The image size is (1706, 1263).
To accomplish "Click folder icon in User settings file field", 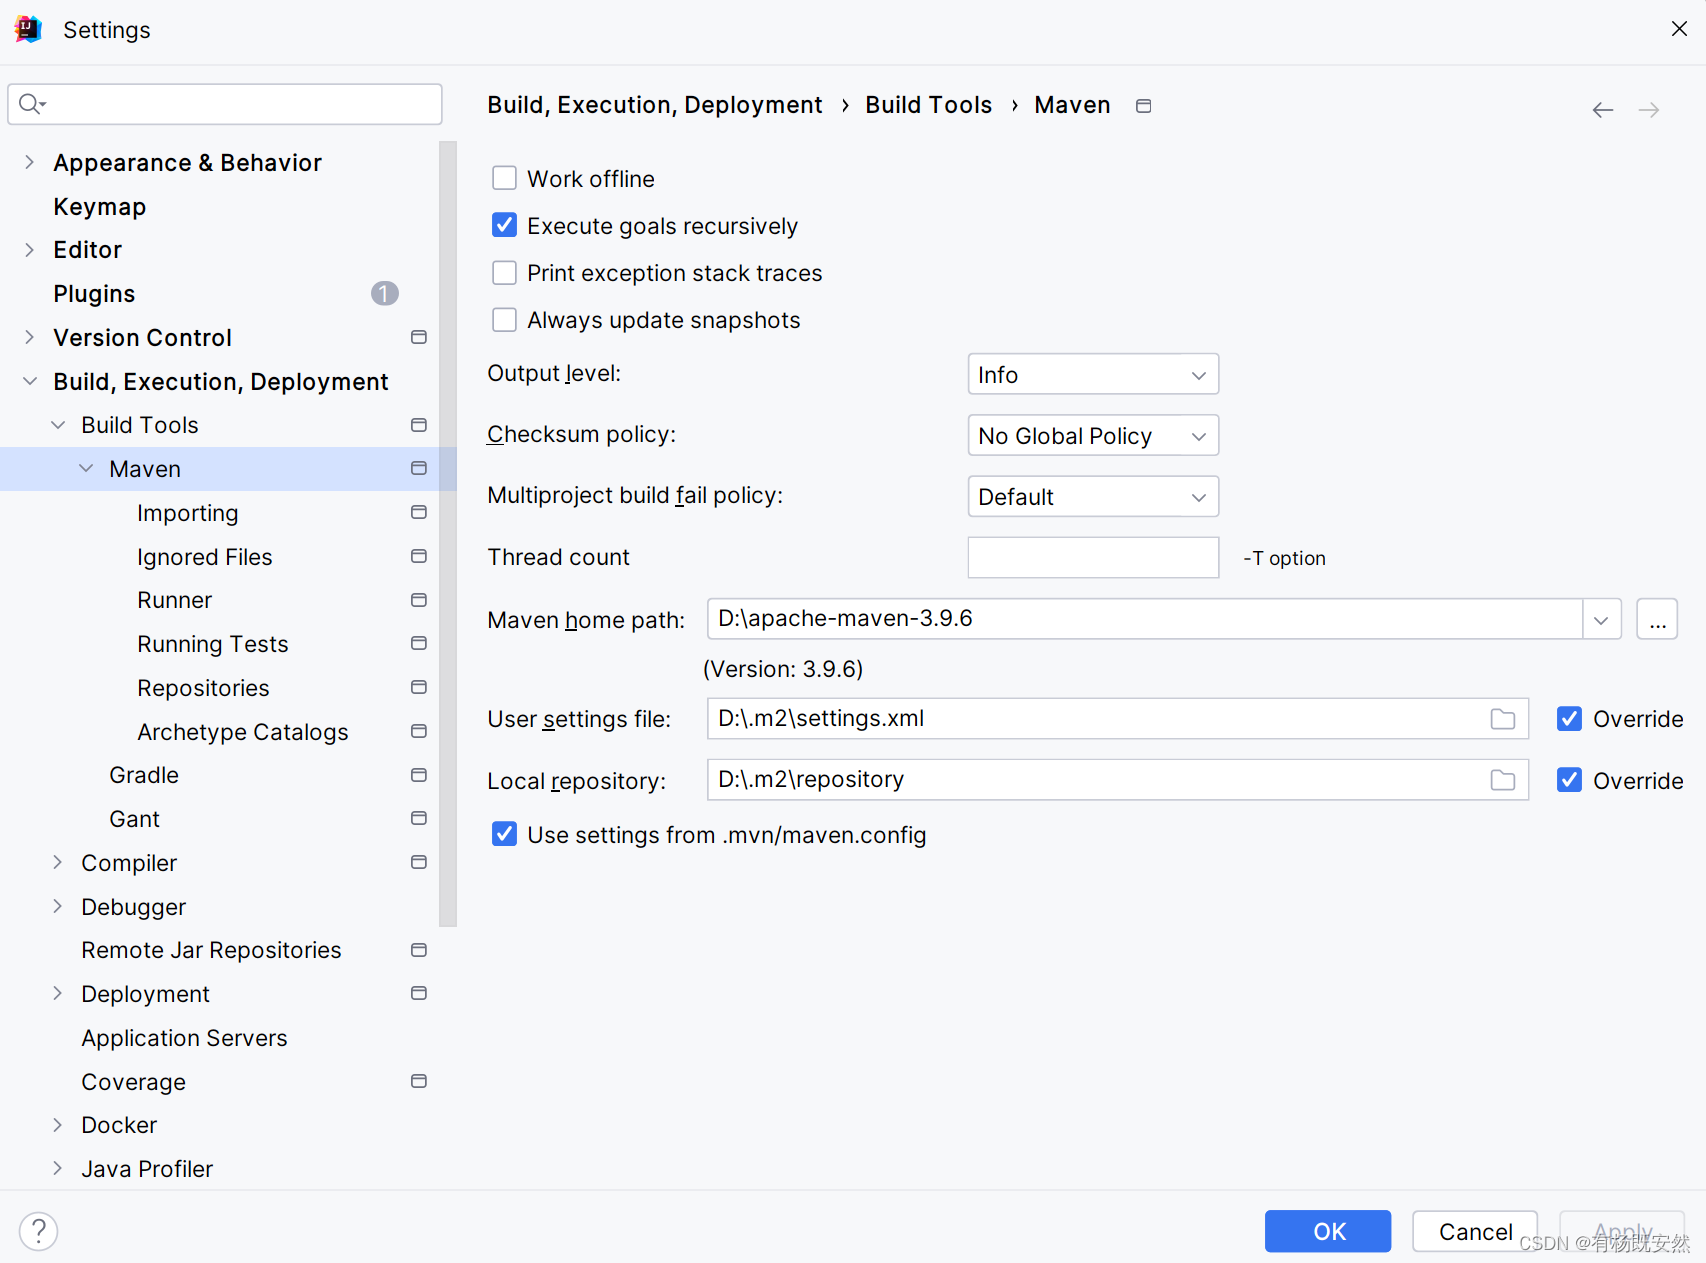I will [1503, 719].
